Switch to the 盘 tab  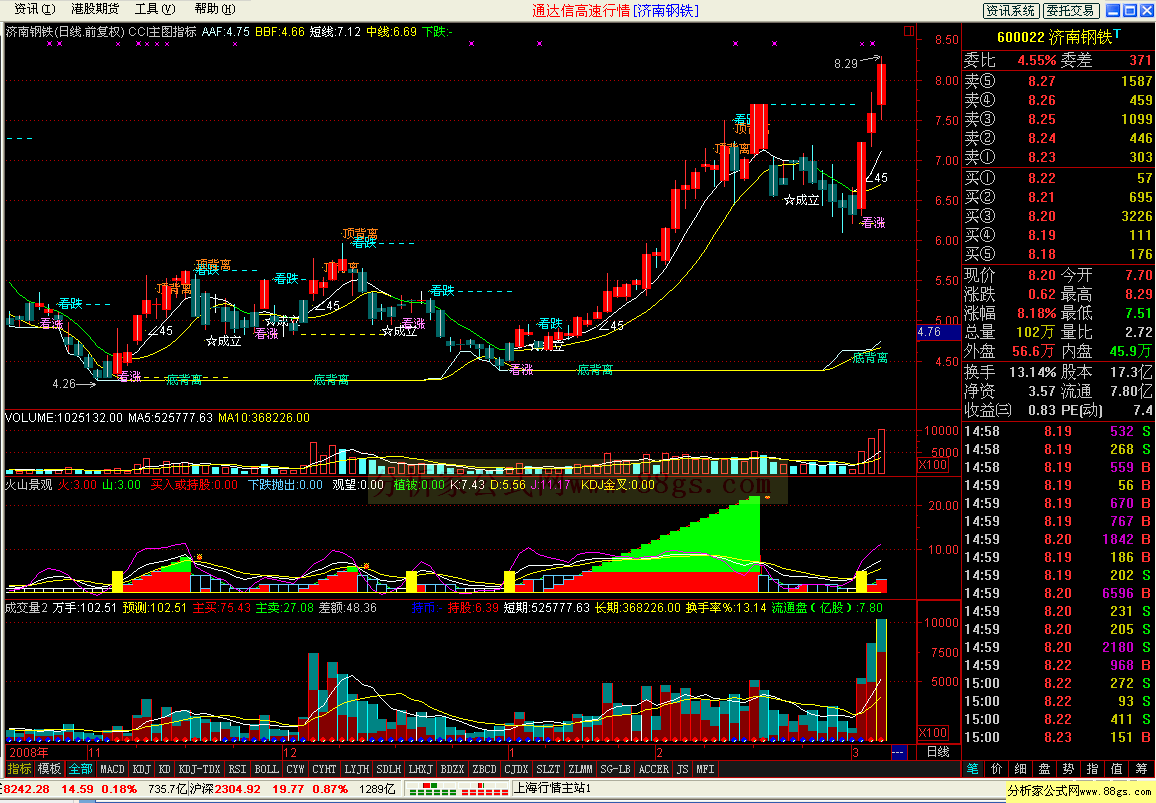pos(1045,769)
